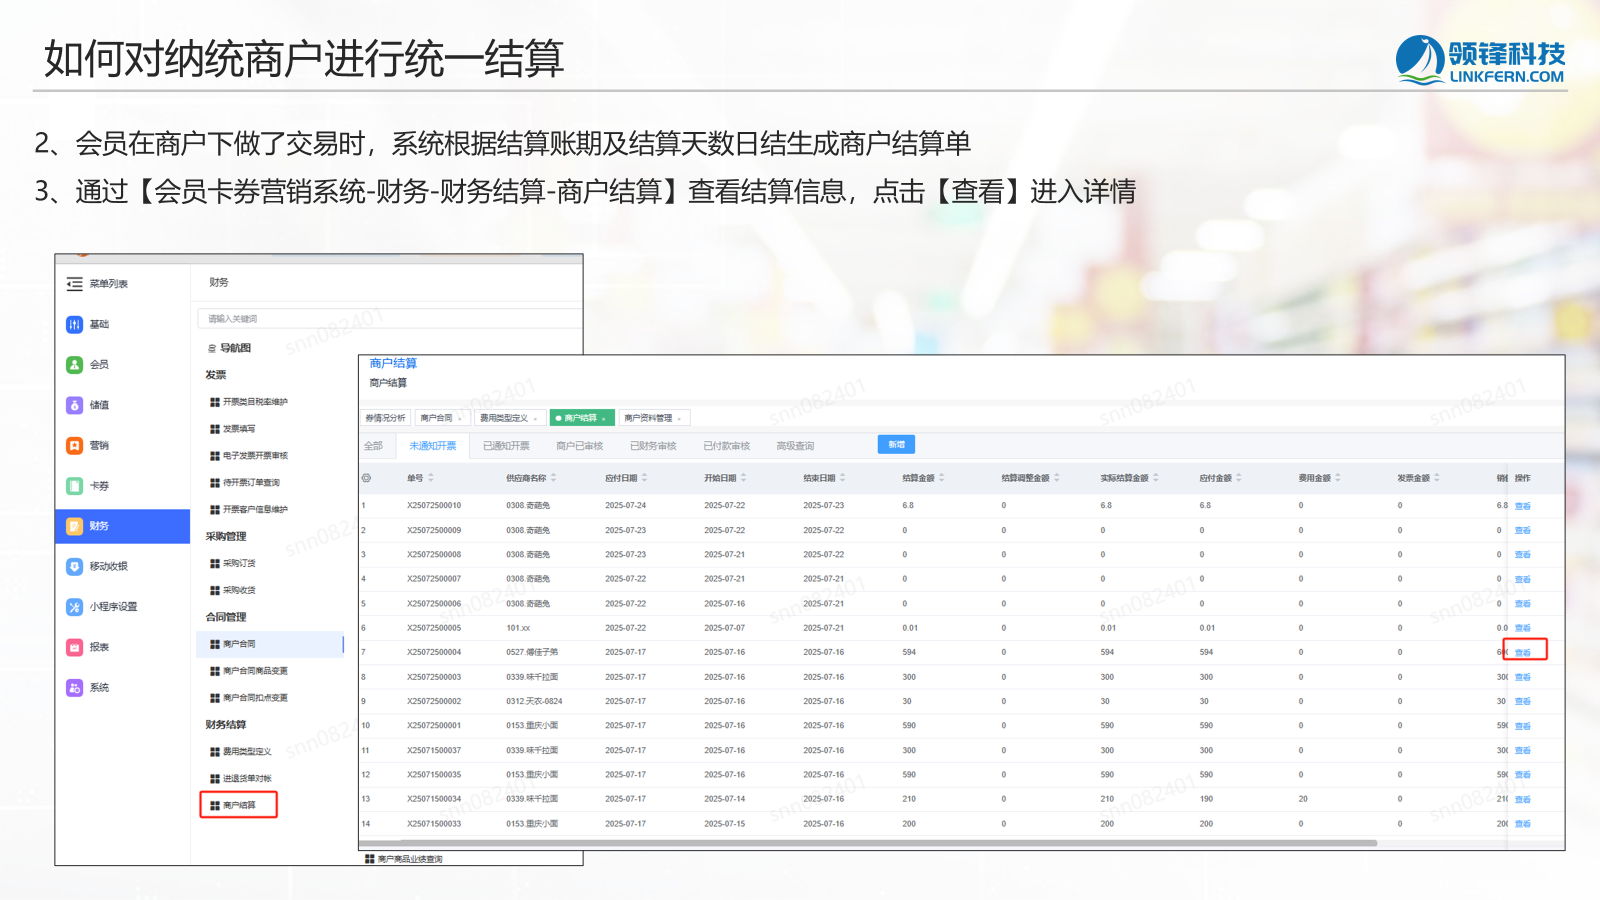1600x900 pixels.
Task: Click the blue 新增 button
Action: point(896,444)
